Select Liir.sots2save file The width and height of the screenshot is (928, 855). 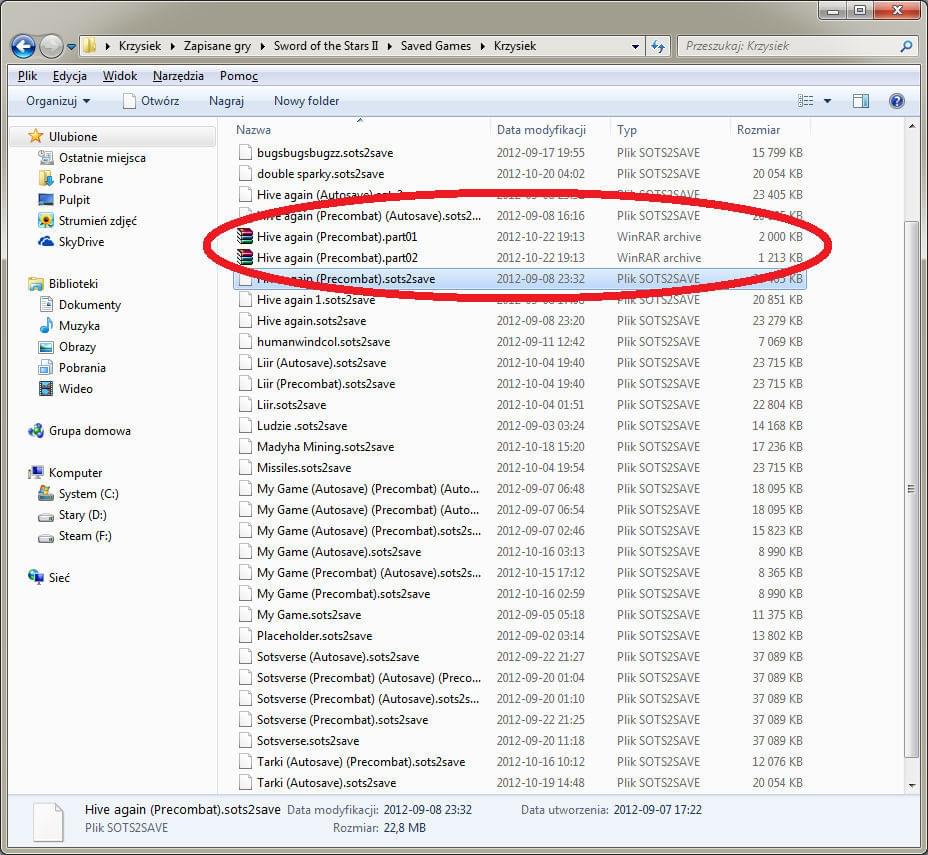coord(520,405)
